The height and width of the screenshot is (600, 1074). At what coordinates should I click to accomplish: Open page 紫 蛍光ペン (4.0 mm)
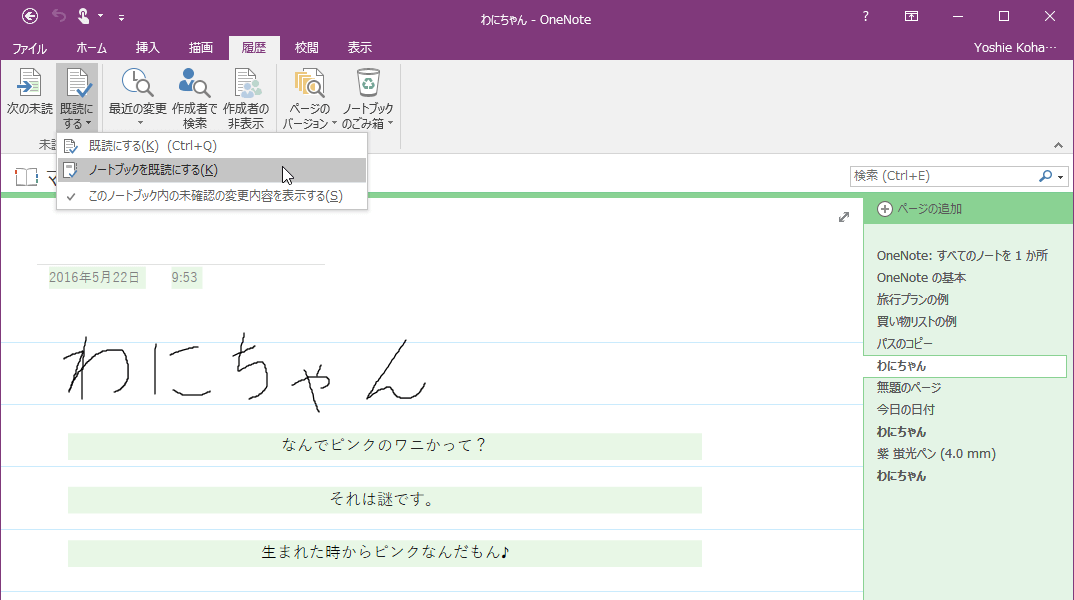tap(936, 453)
